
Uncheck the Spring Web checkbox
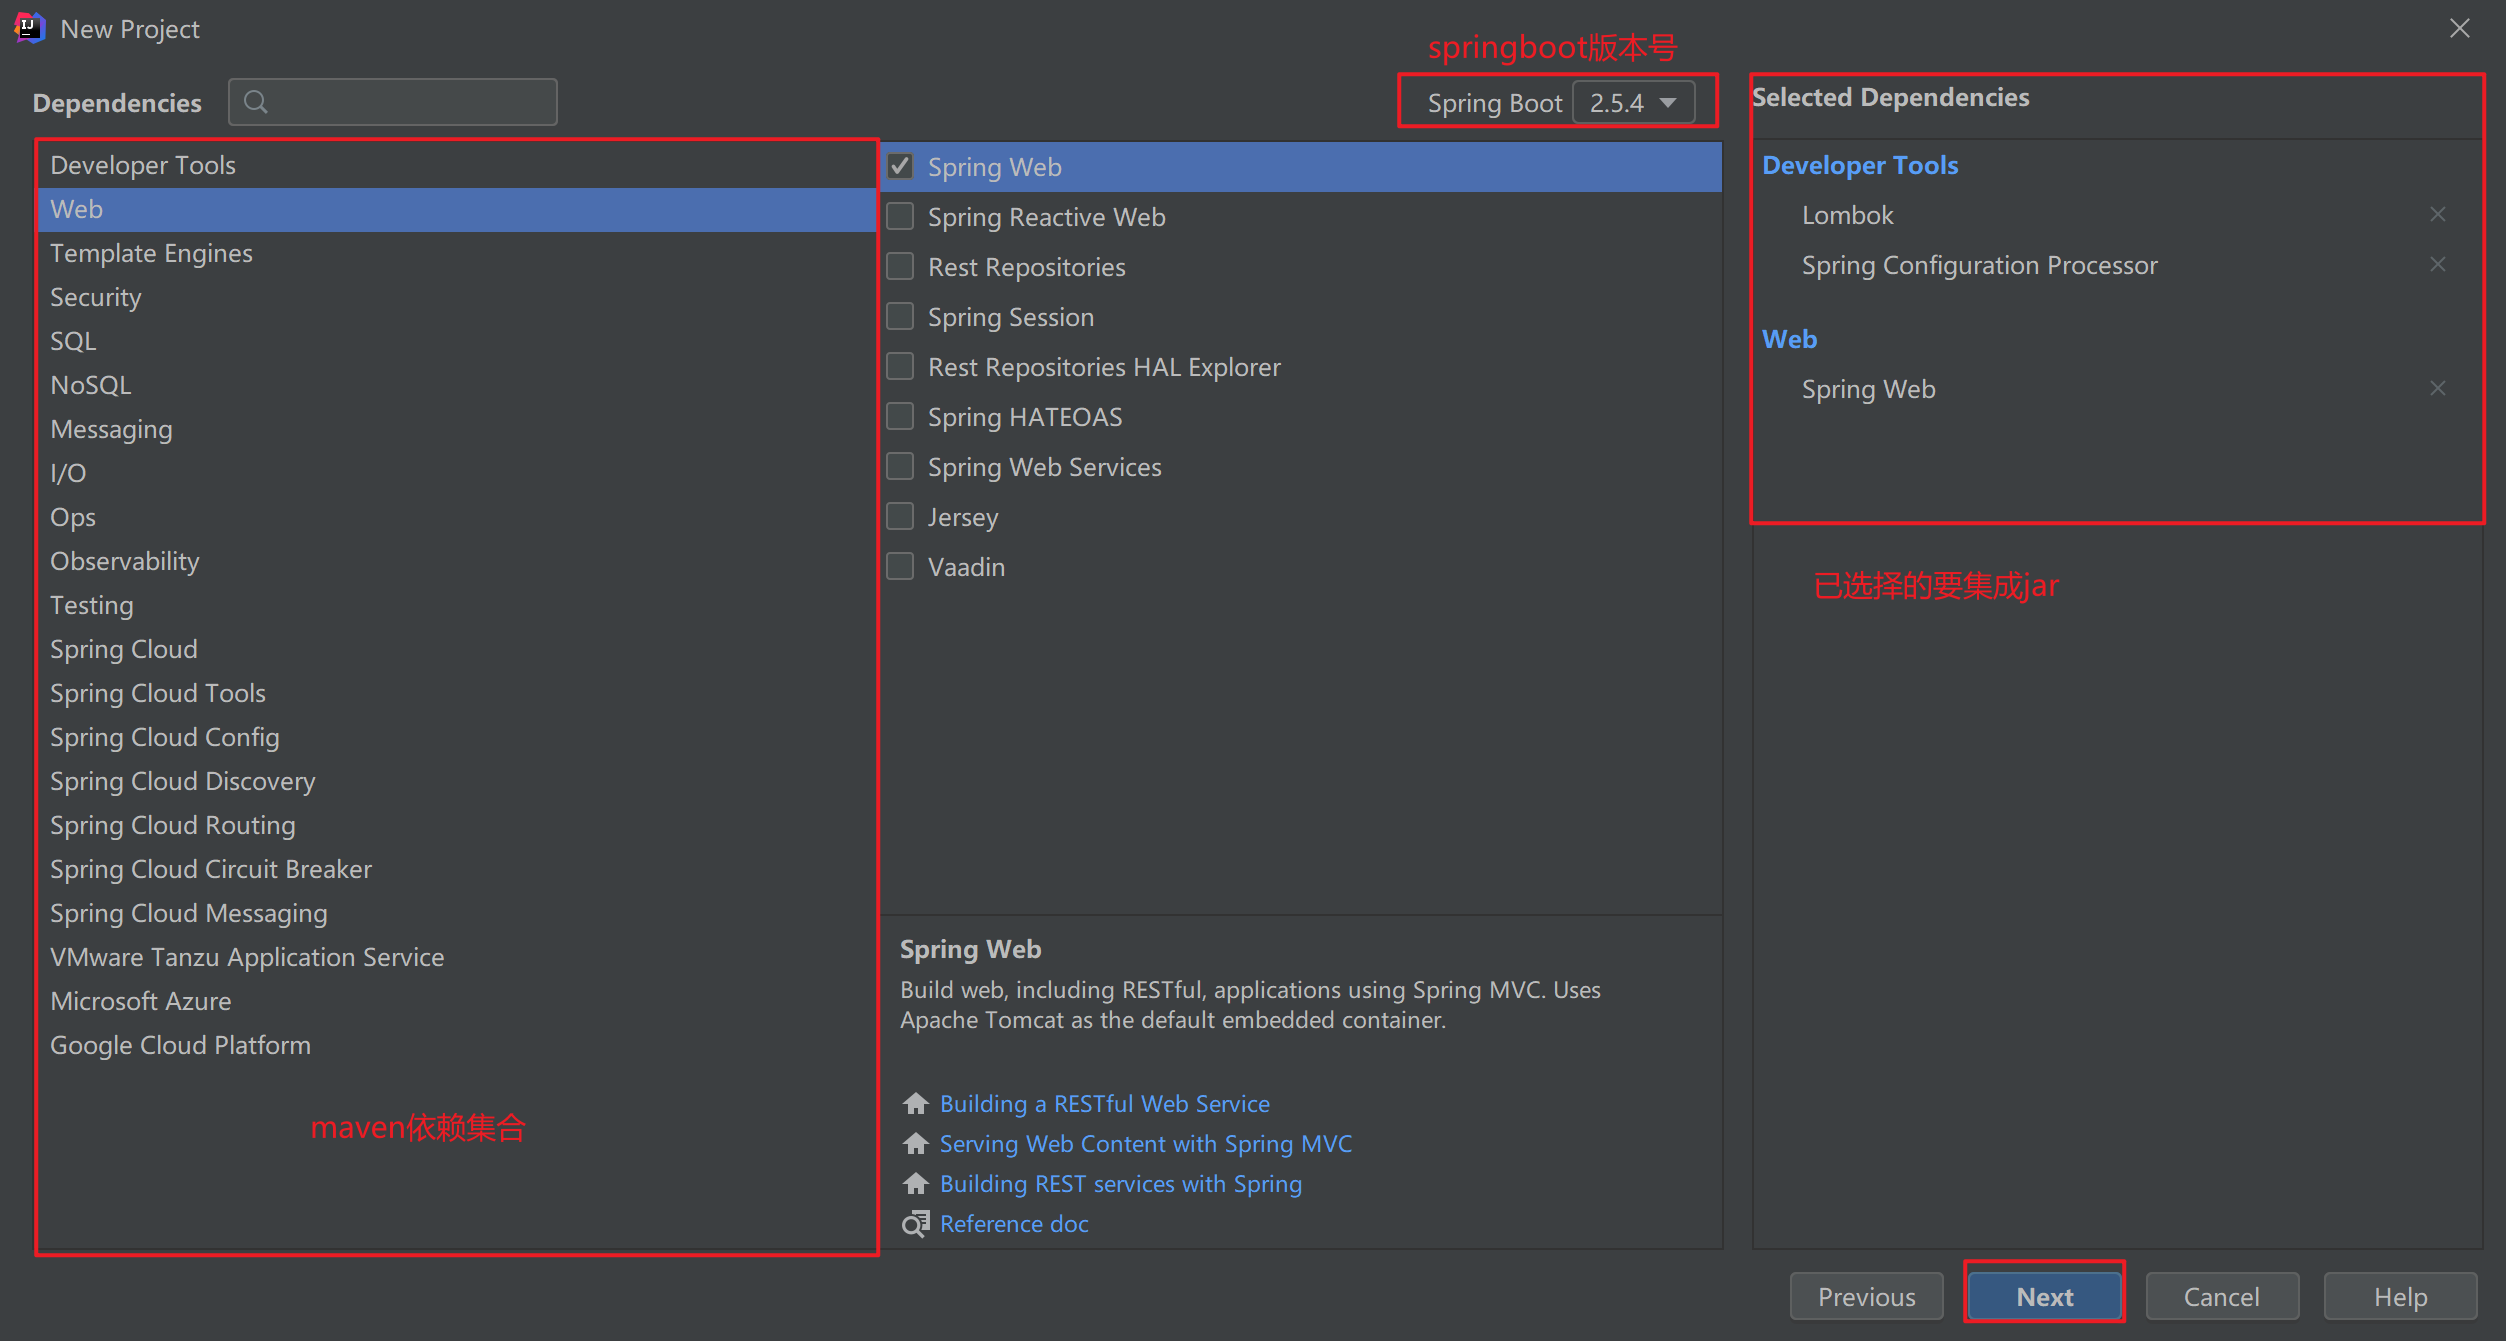click(900, 166)
